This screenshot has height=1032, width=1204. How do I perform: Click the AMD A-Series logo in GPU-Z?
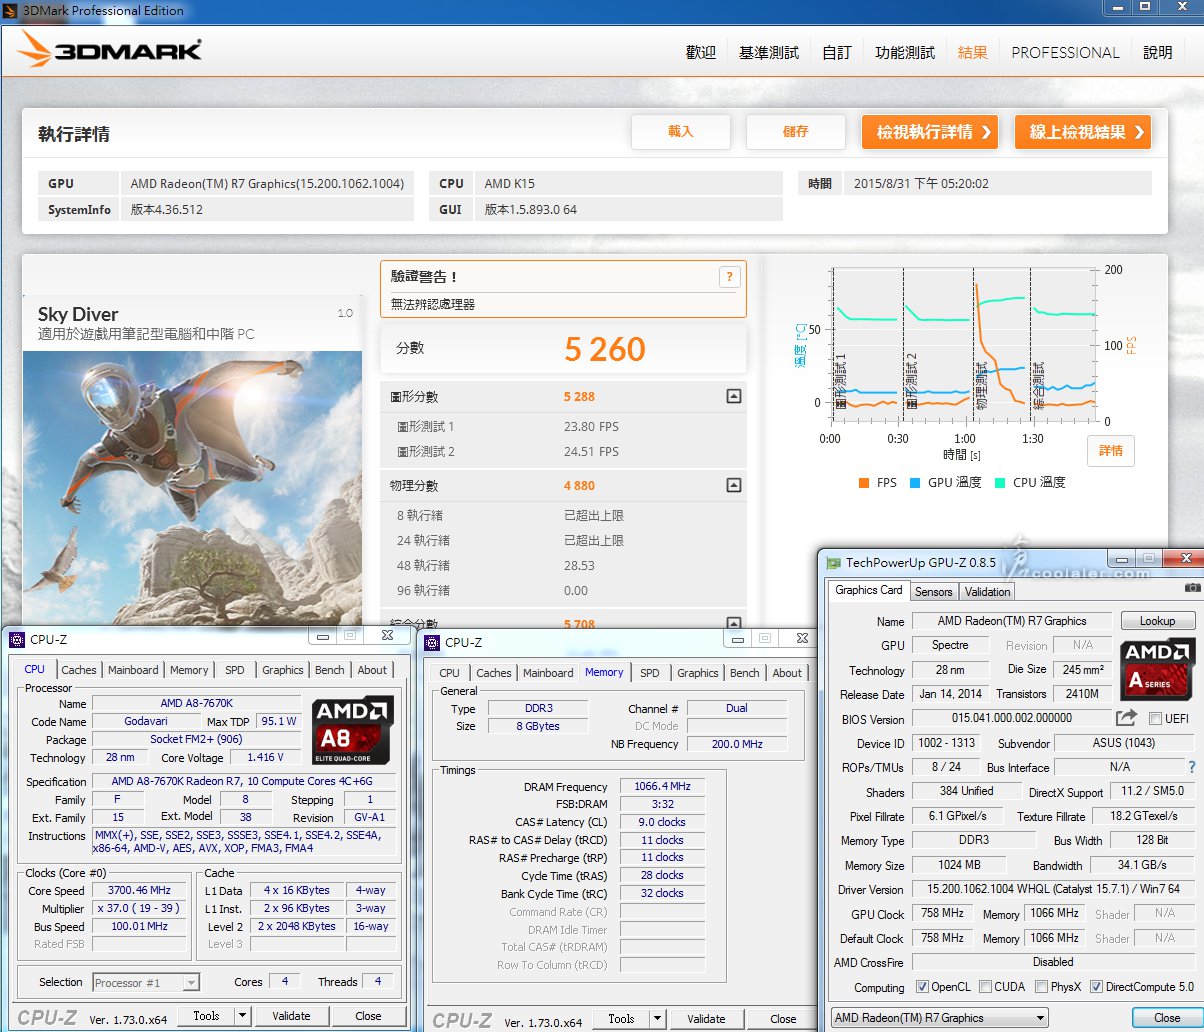[x=1157, y=670]
